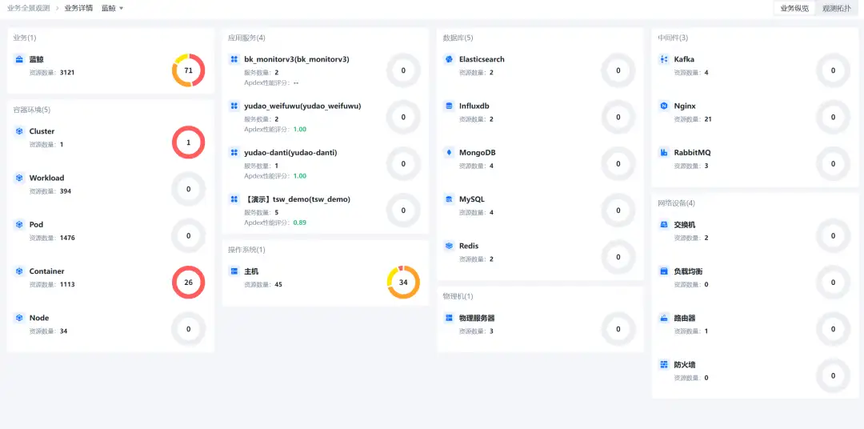Click the 物理服务器 alert ring showing 0
Viewport: 864px width, 429px height.
point(618,329)
